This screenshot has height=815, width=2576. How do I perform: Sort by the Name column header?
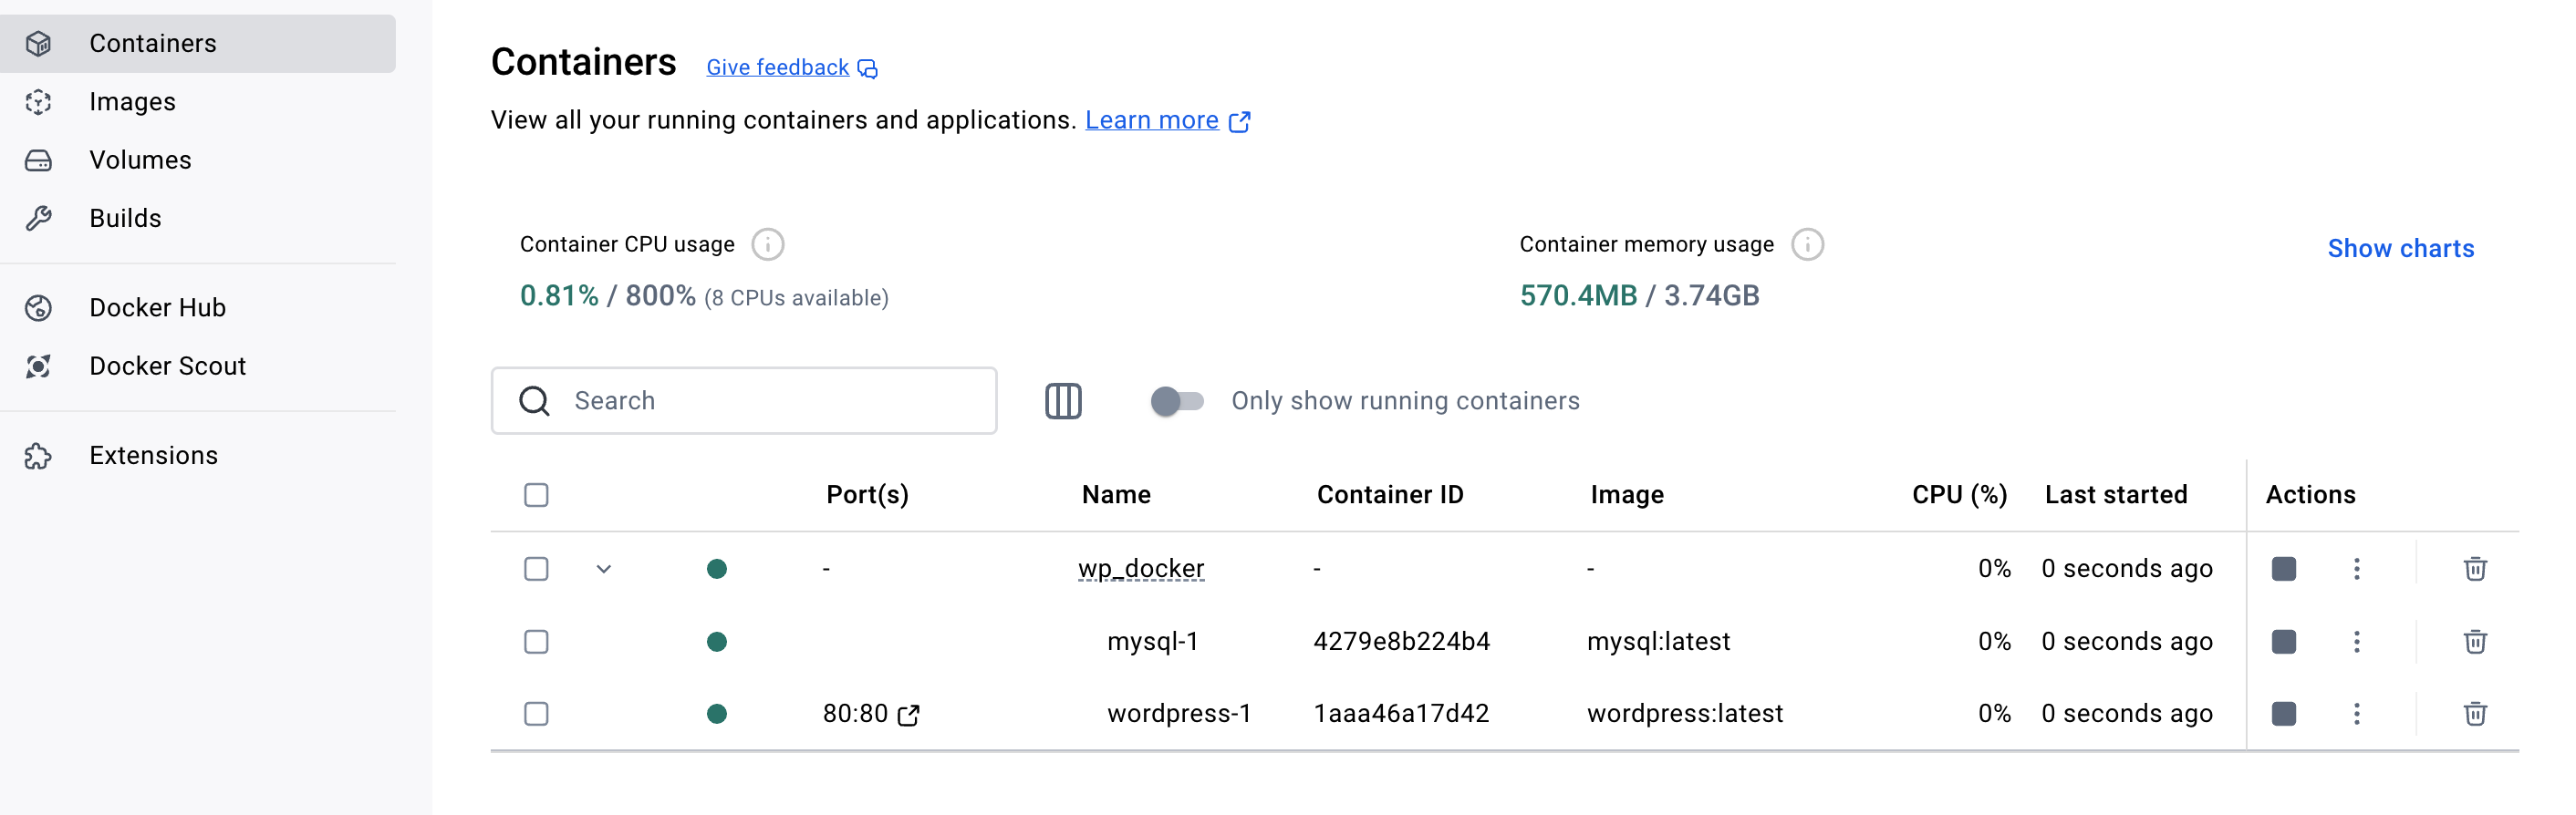click(1116, 495)
